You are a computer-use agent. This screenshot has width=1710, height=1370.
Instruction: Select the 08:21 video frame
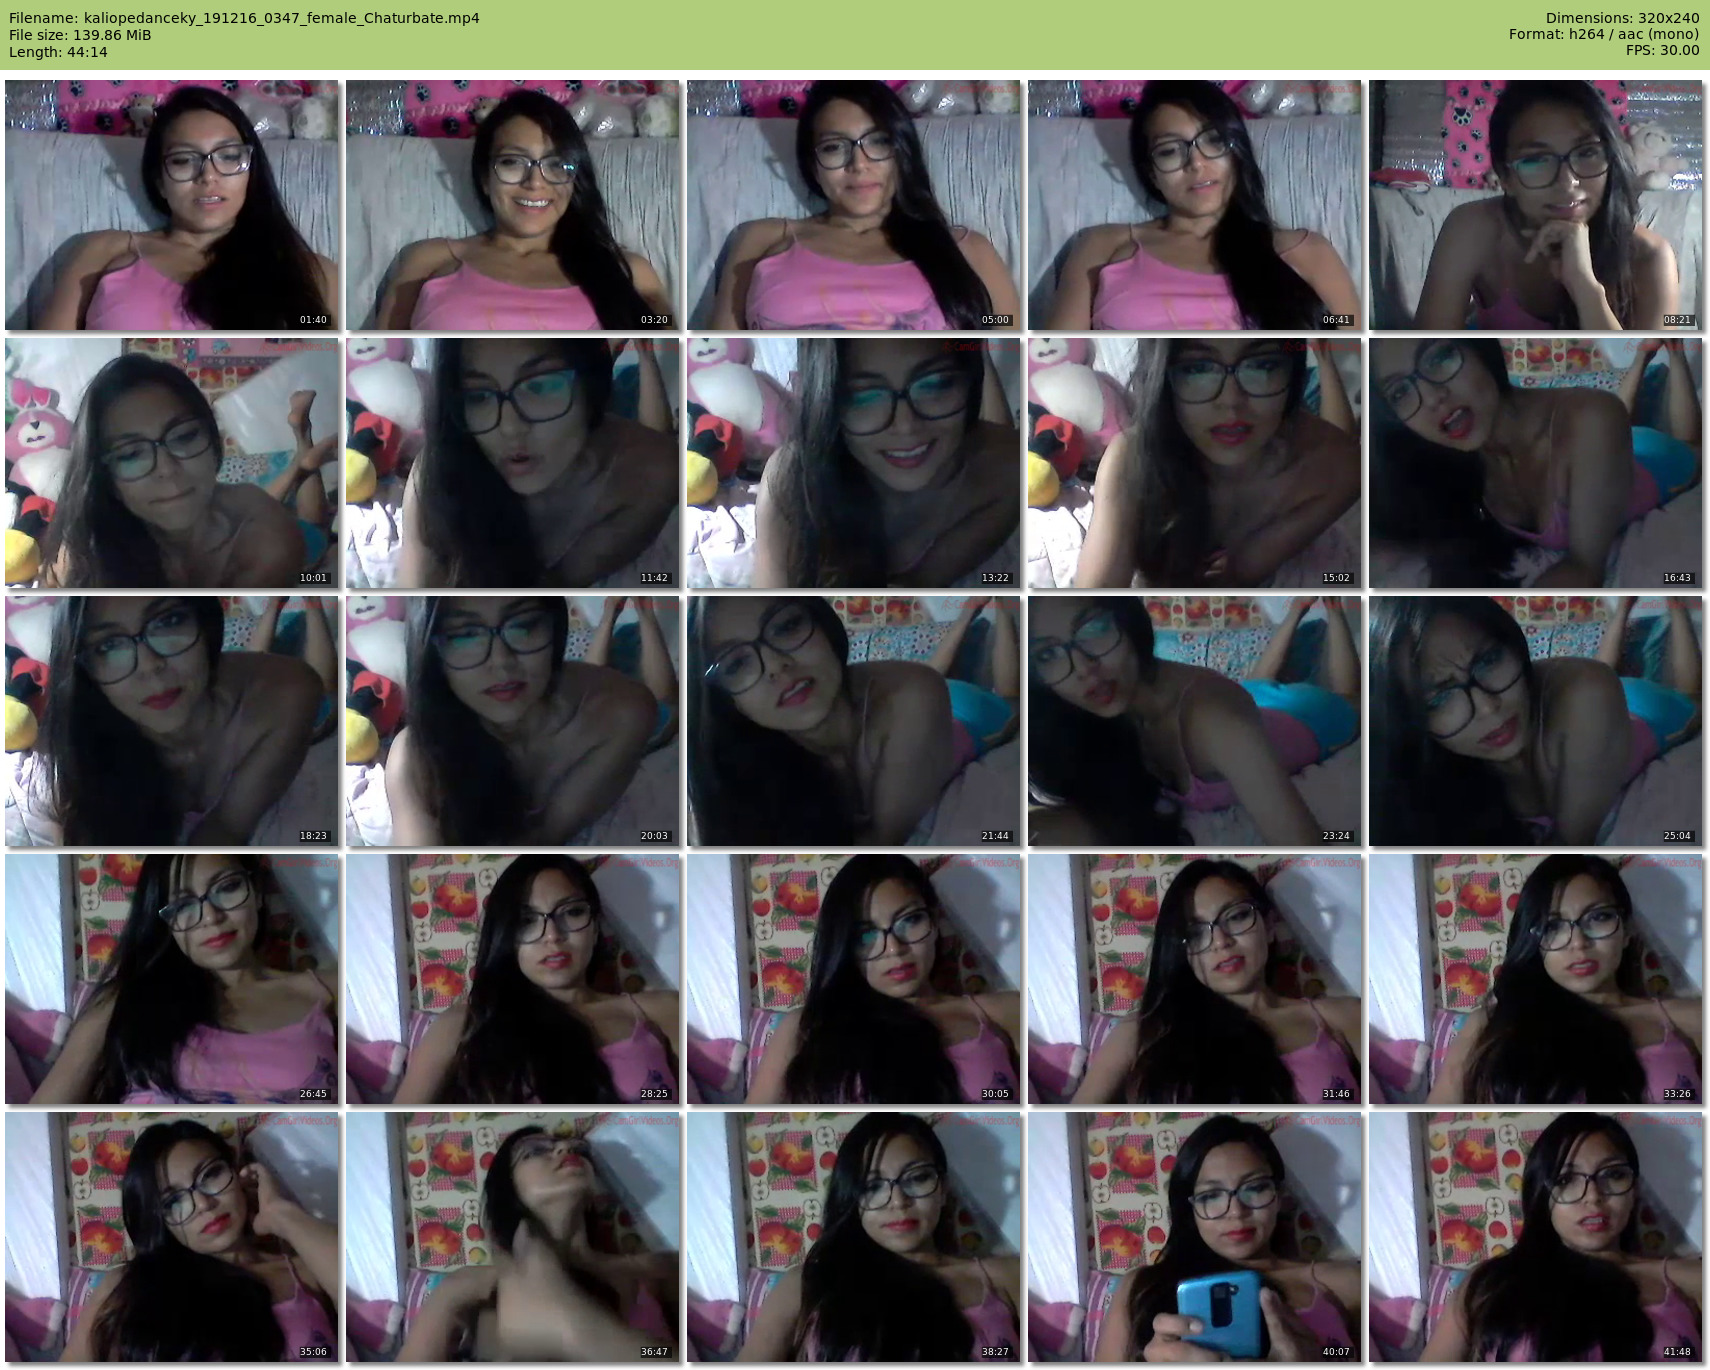[x=1536, y=205]
